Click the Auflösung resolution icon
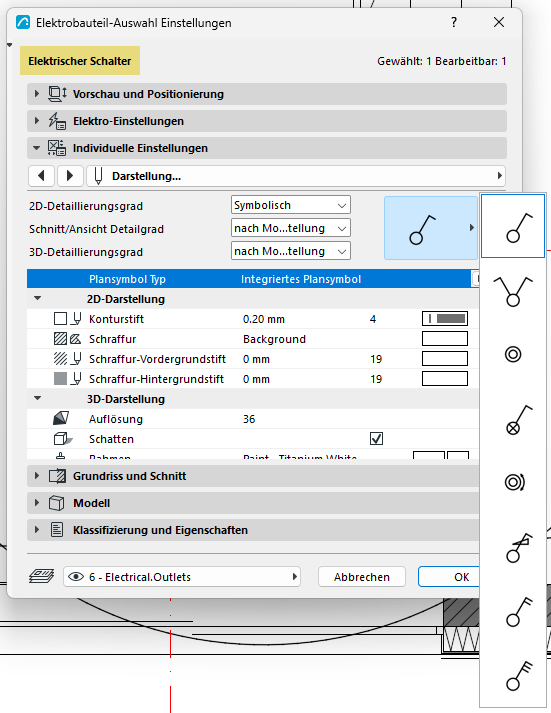551x713 pixels. [61, 418]
